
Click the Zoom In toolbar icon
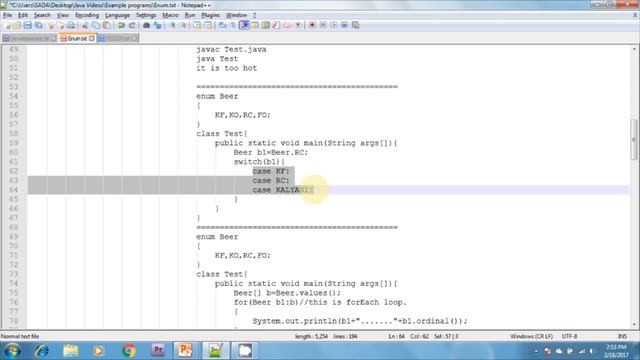(x=173, y=25)
